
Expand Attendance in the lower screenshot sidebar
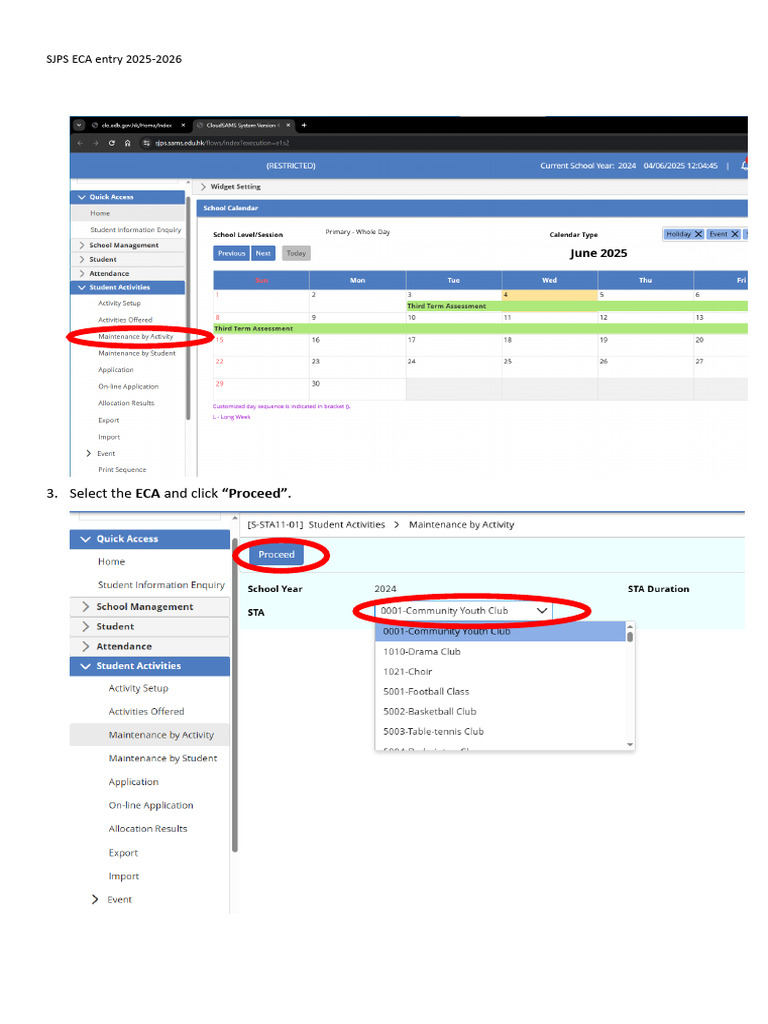coord(150,646)
